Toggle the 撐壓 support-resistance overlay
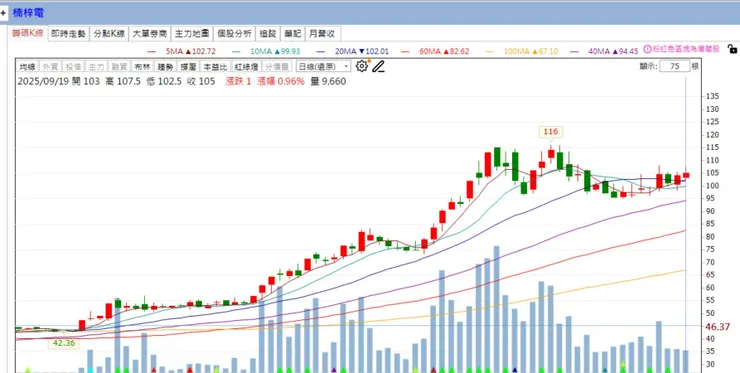 coord(187,67)
